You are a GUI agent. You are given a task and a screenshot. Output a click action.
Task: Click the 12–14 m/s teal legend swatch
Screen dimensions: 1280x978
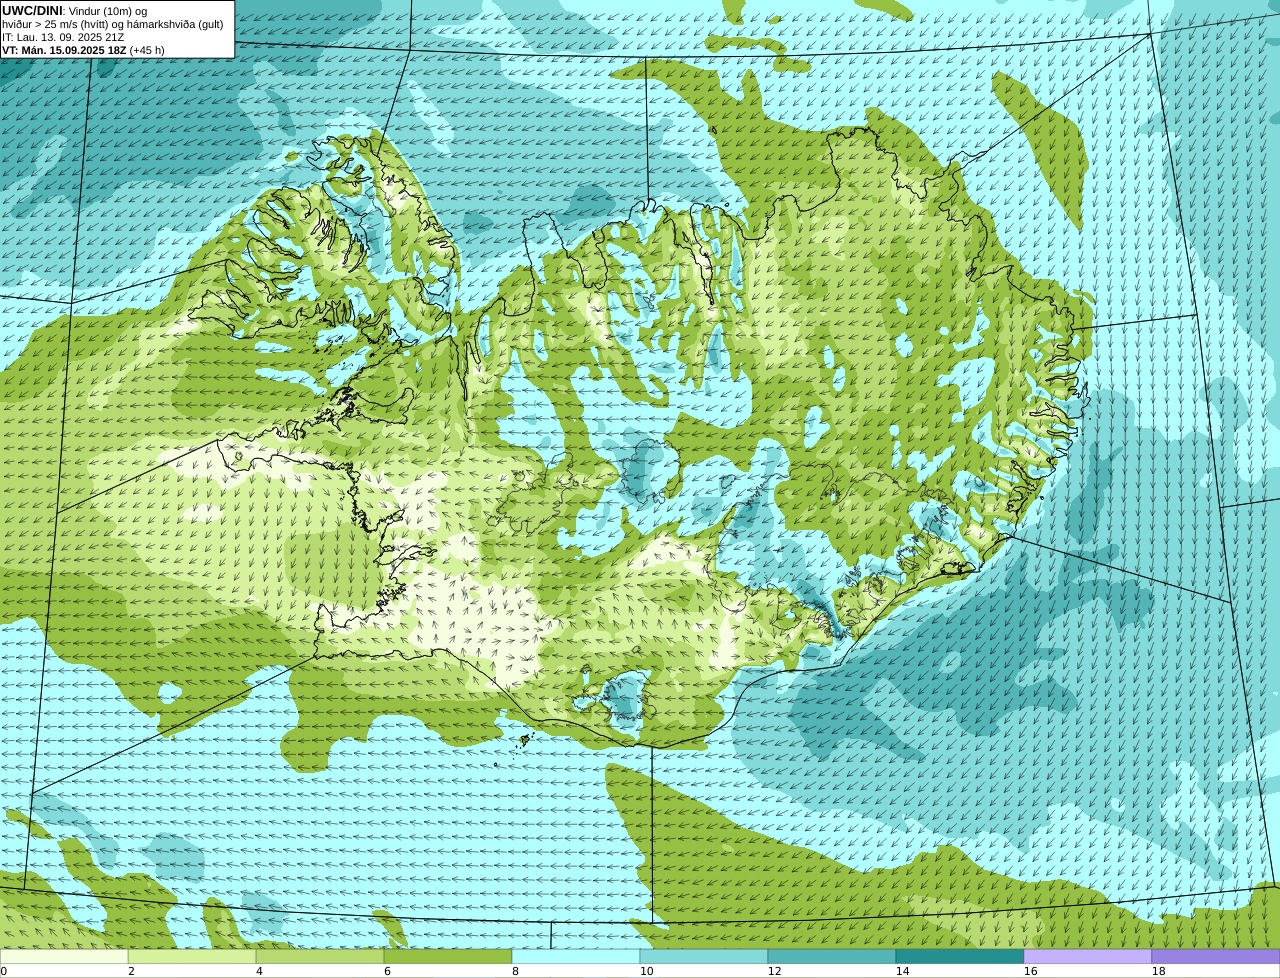click(832, 956)
